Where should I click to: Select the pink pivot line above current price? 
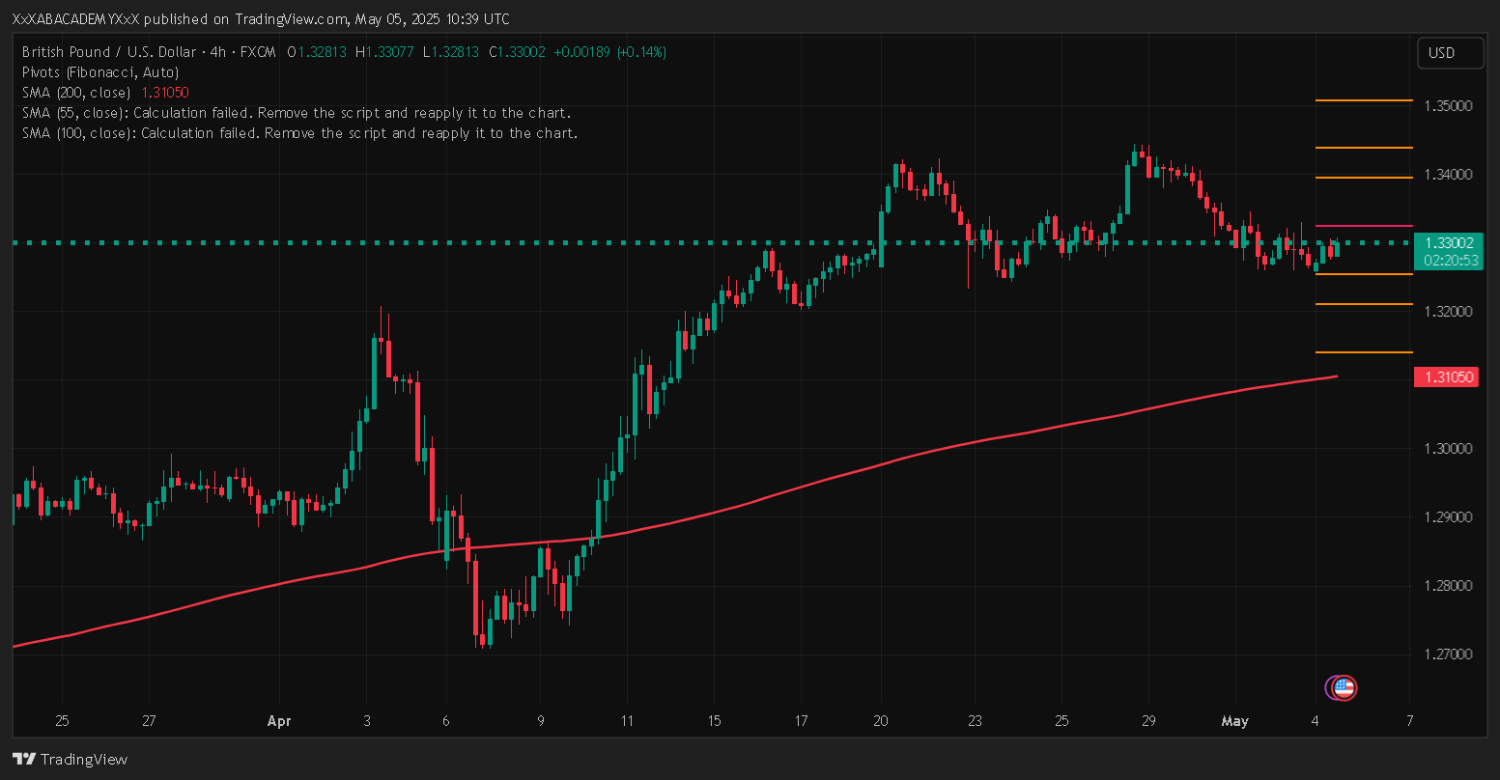[x=1363, y=226]
